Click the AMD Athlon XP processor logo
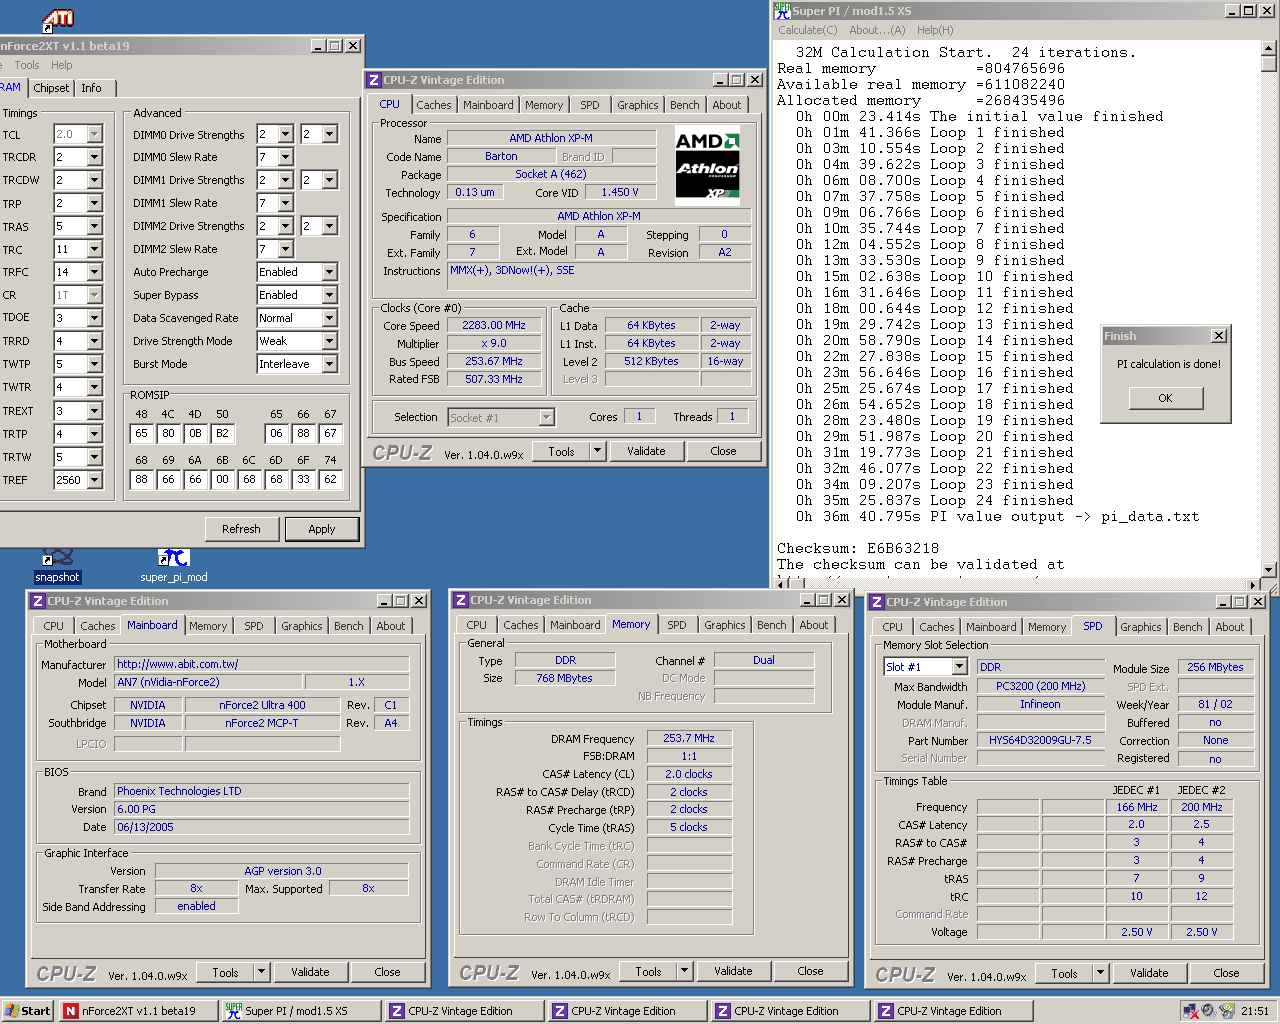This screenshot has width=1280, height=1024. 707,165
